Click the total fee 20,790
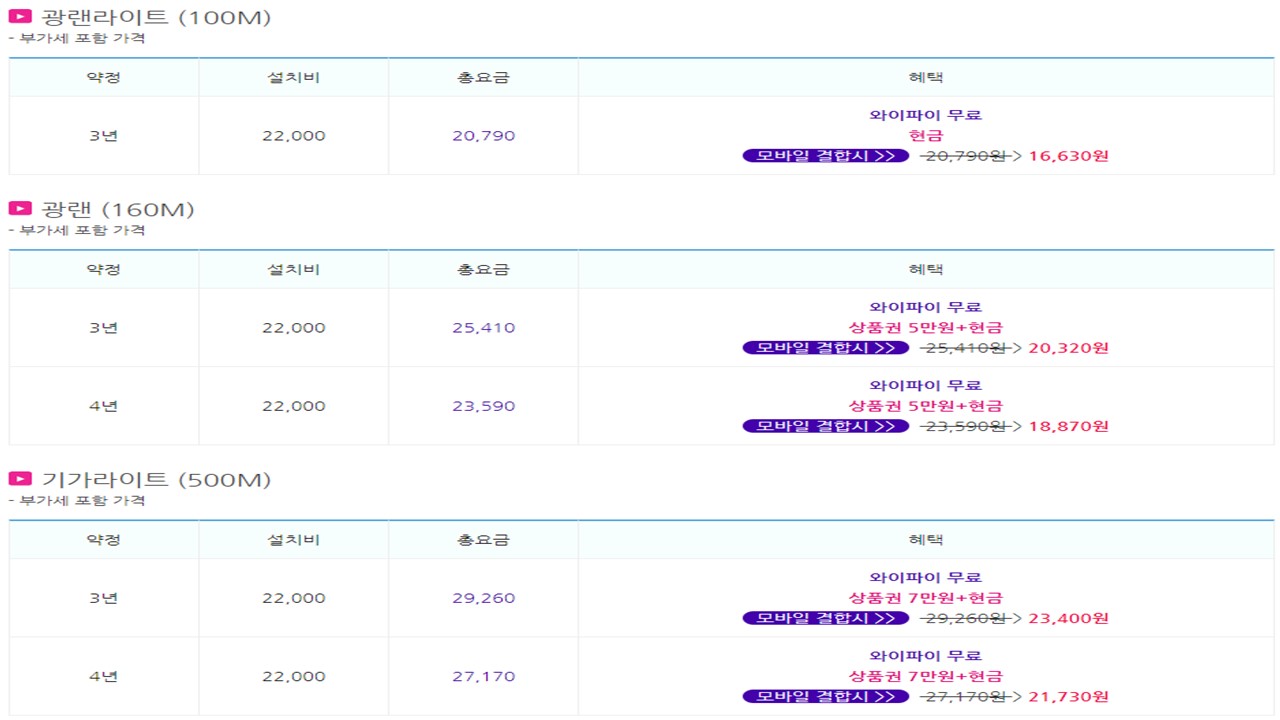The image size is (1280, 720). 484,136
